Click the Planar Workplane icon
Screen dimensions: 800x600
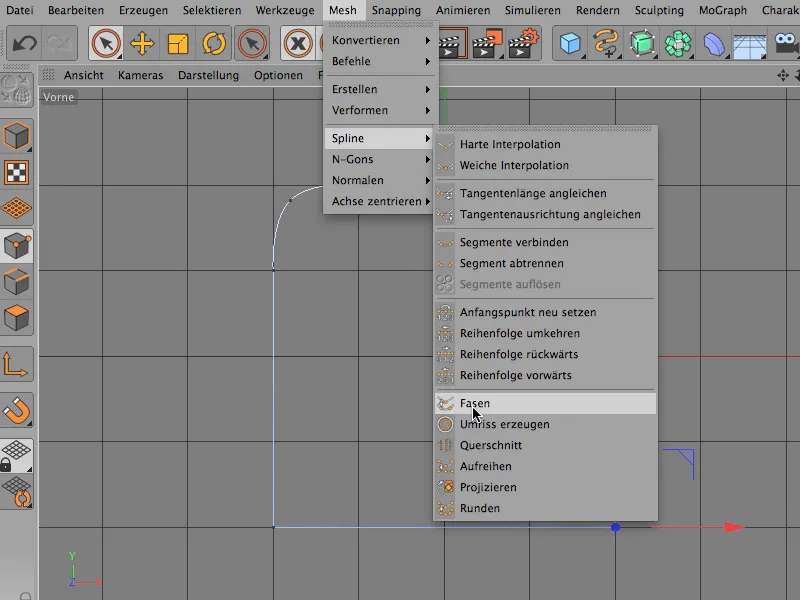(17, 492)
